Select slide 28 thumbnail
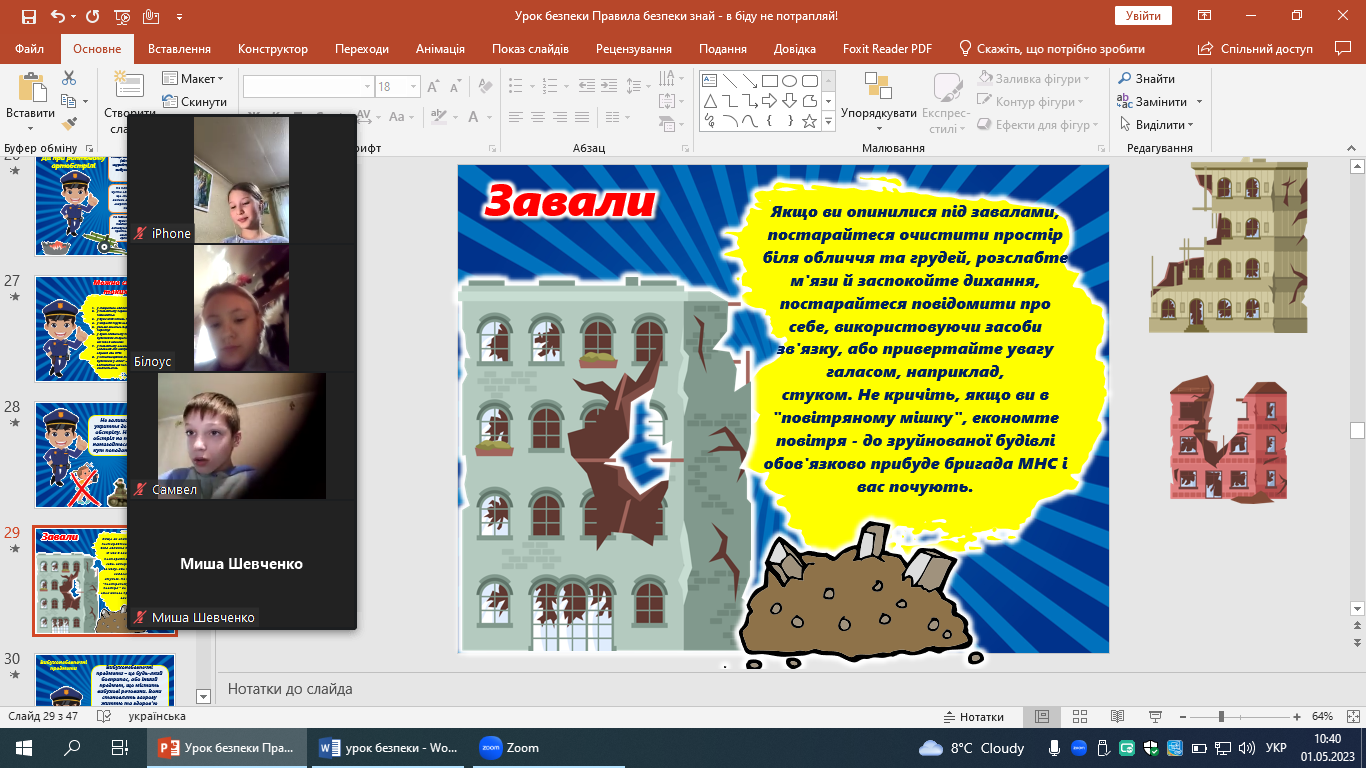Screen dimensions: 1366x768 tap(104, 455)
